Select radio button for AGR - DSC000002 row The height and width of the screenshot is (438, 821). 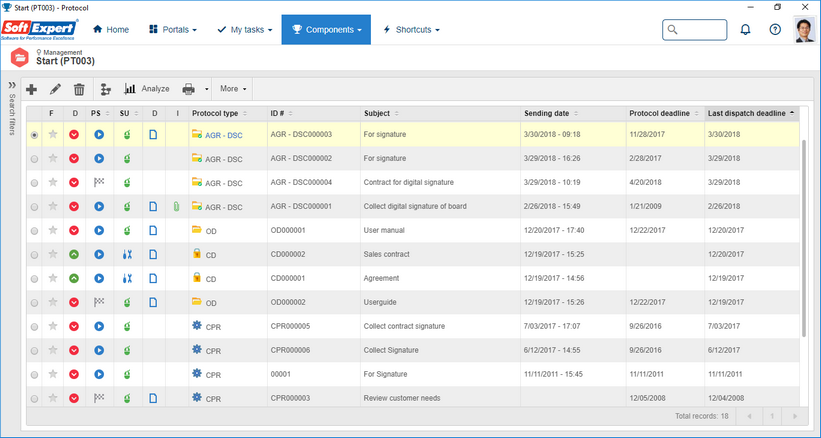(x=35, y=159)
